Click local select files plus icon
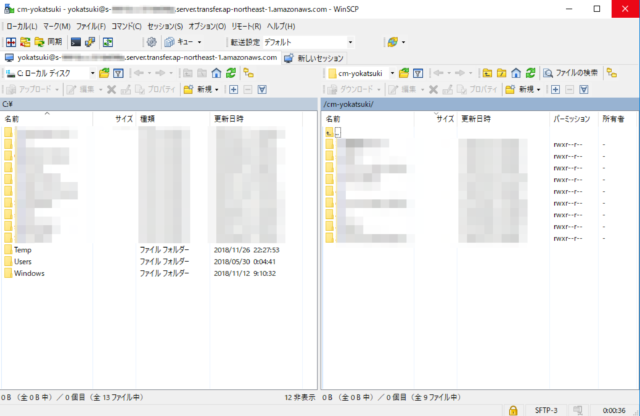The height and width of the screenshot is (416, 640). tap(233, 89)
